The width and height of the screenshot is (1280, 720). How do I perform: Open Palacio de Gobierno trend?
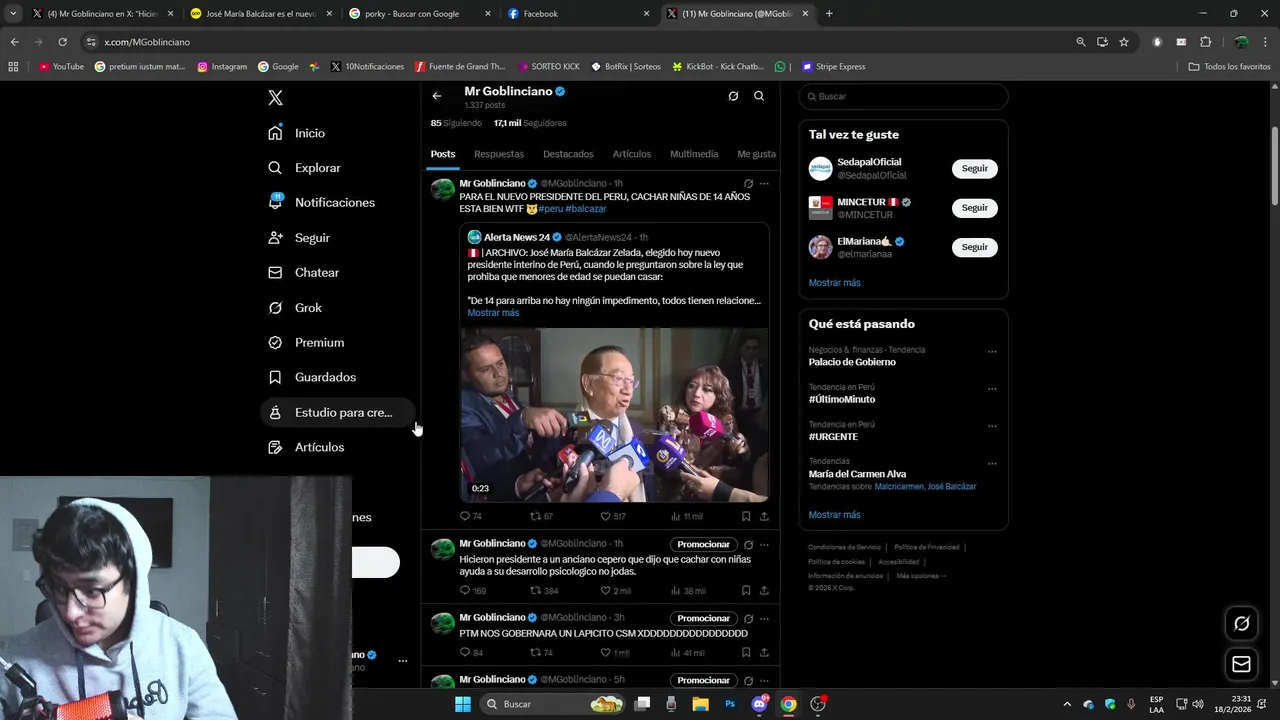852,362
